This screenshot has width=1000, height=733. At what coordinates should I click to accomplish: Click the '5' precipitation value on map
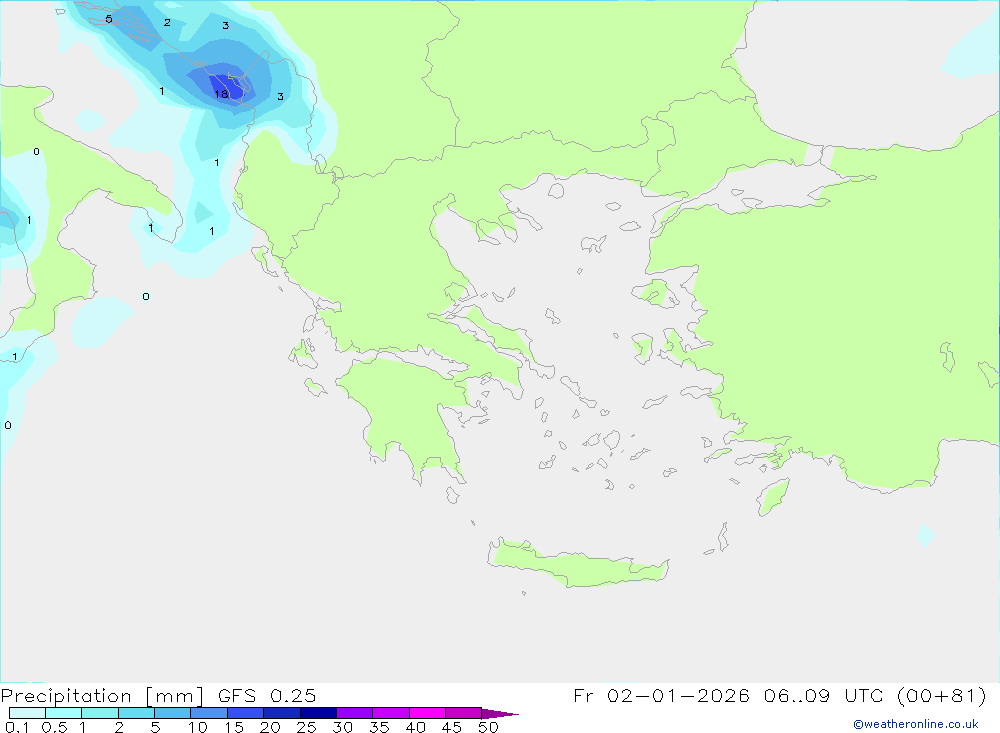tap(109, 19)
